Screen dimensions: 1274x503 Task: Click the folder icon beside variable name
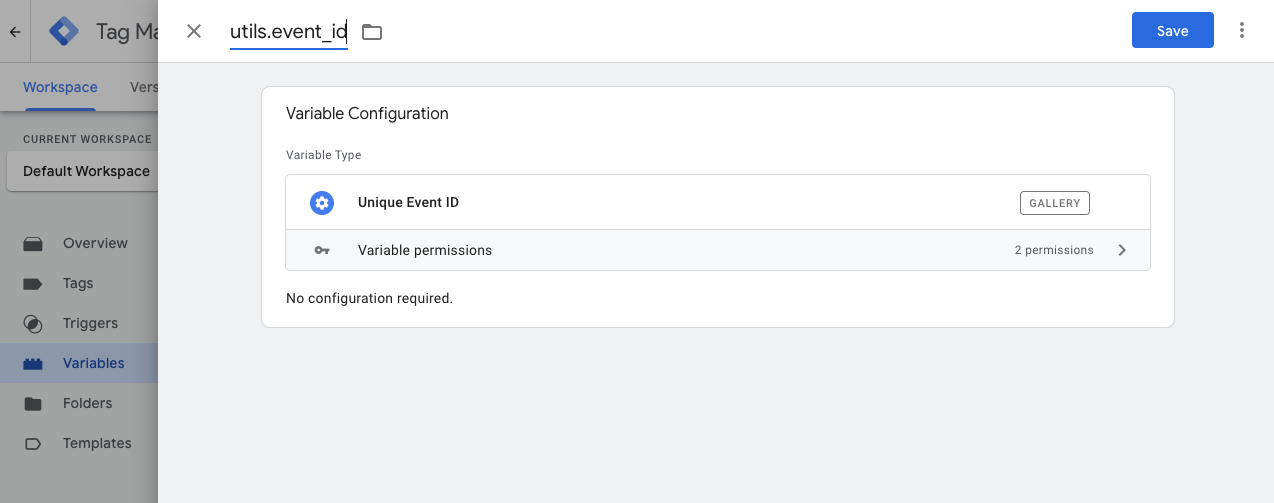point(372,32)
